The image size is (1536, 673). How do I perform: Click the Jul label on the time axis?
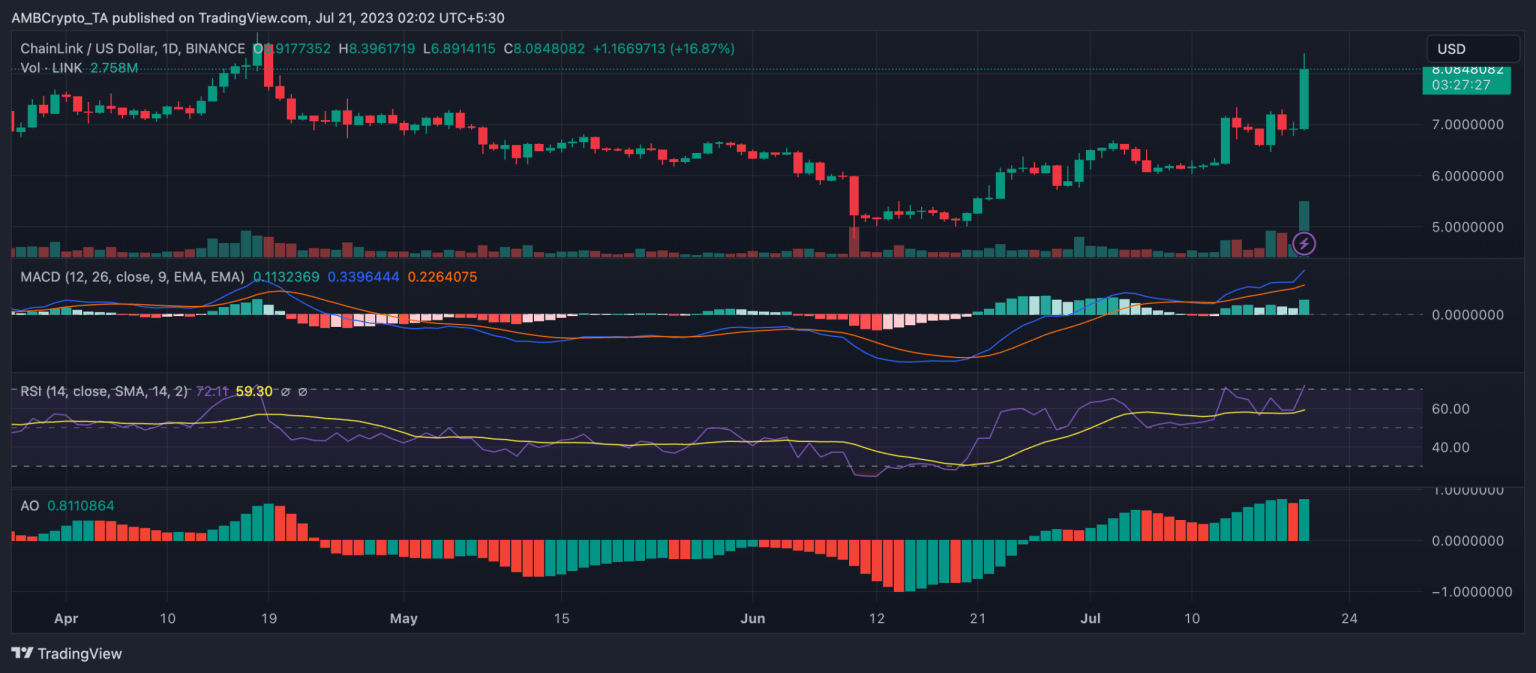tap(1089, 619)
